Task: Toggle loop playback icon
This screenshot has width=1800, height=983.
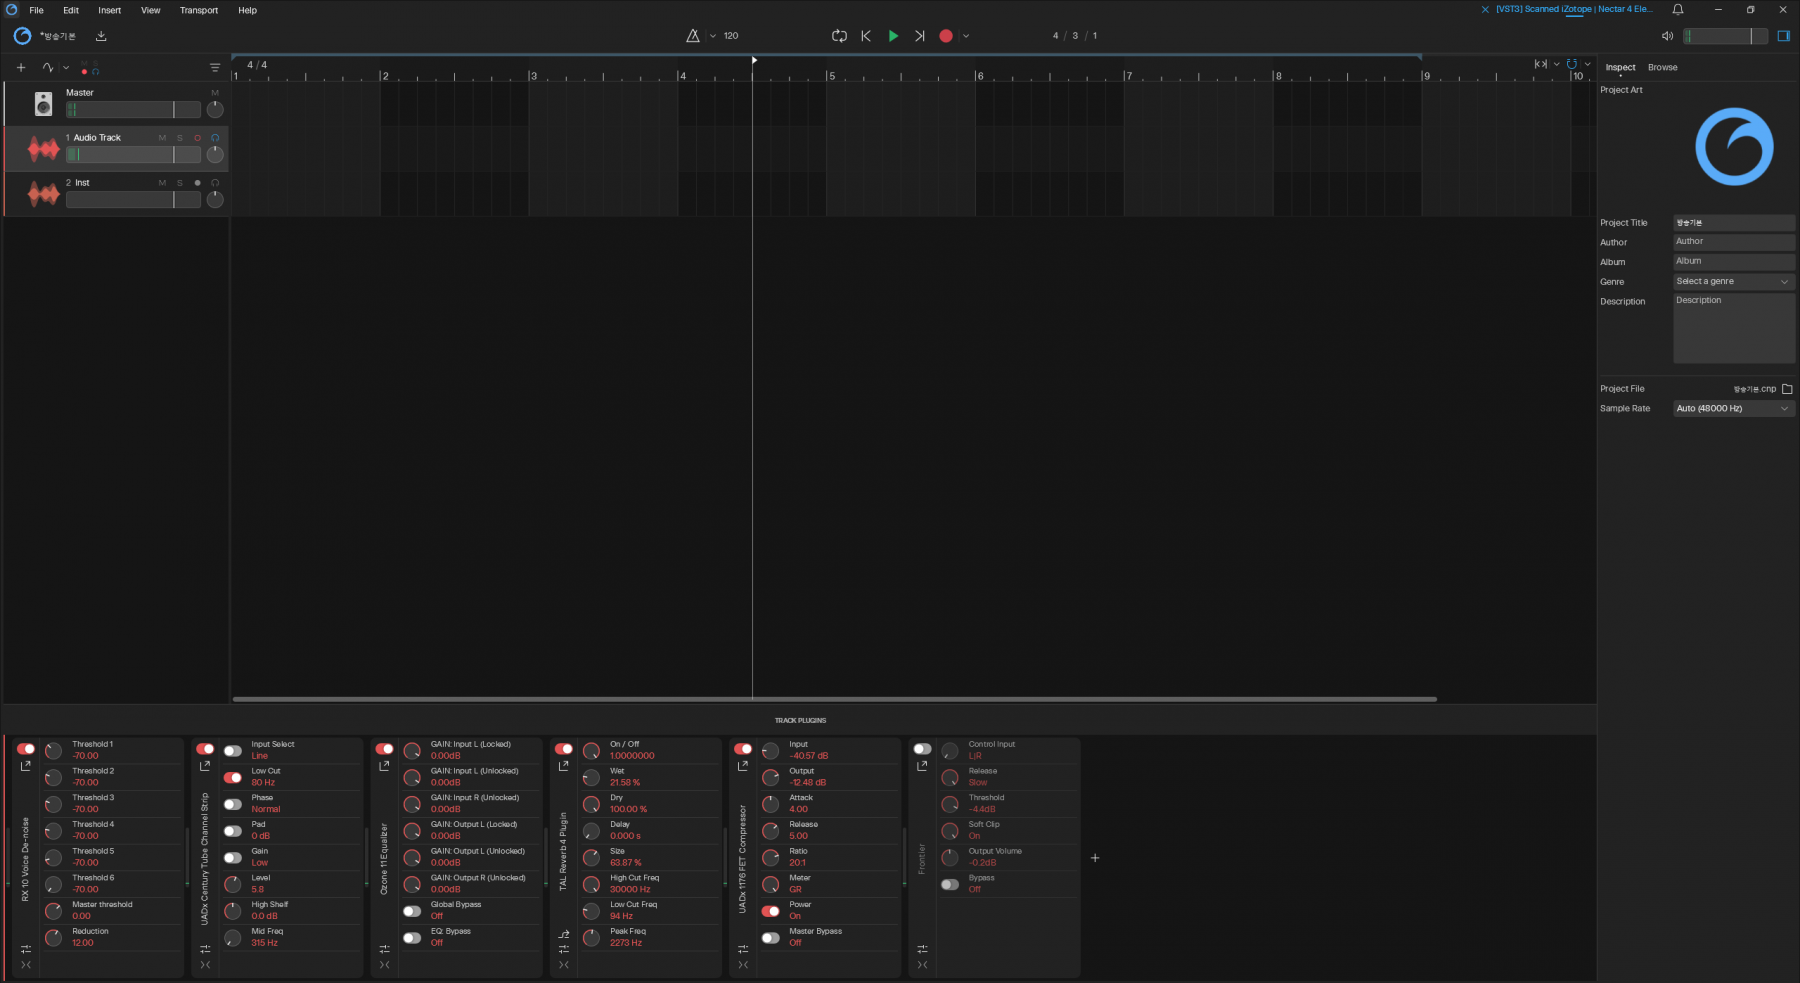Action: tap(839, 36)
